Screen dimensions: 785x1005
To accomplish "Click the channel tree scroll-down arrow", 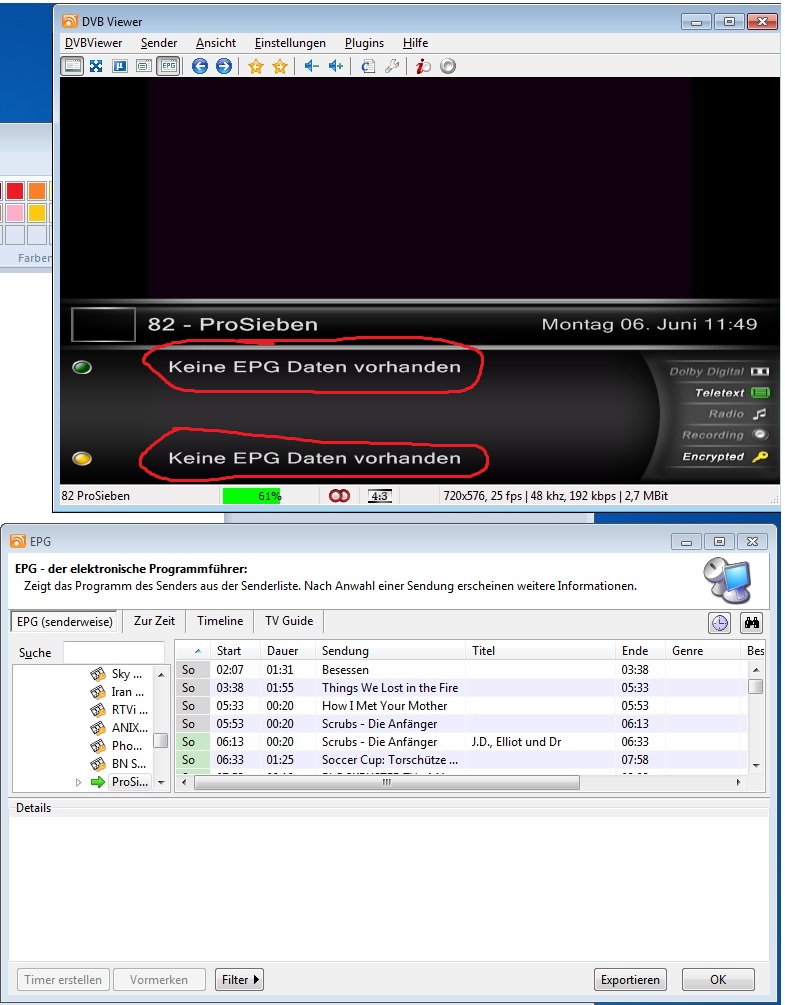I will [161, 782].
